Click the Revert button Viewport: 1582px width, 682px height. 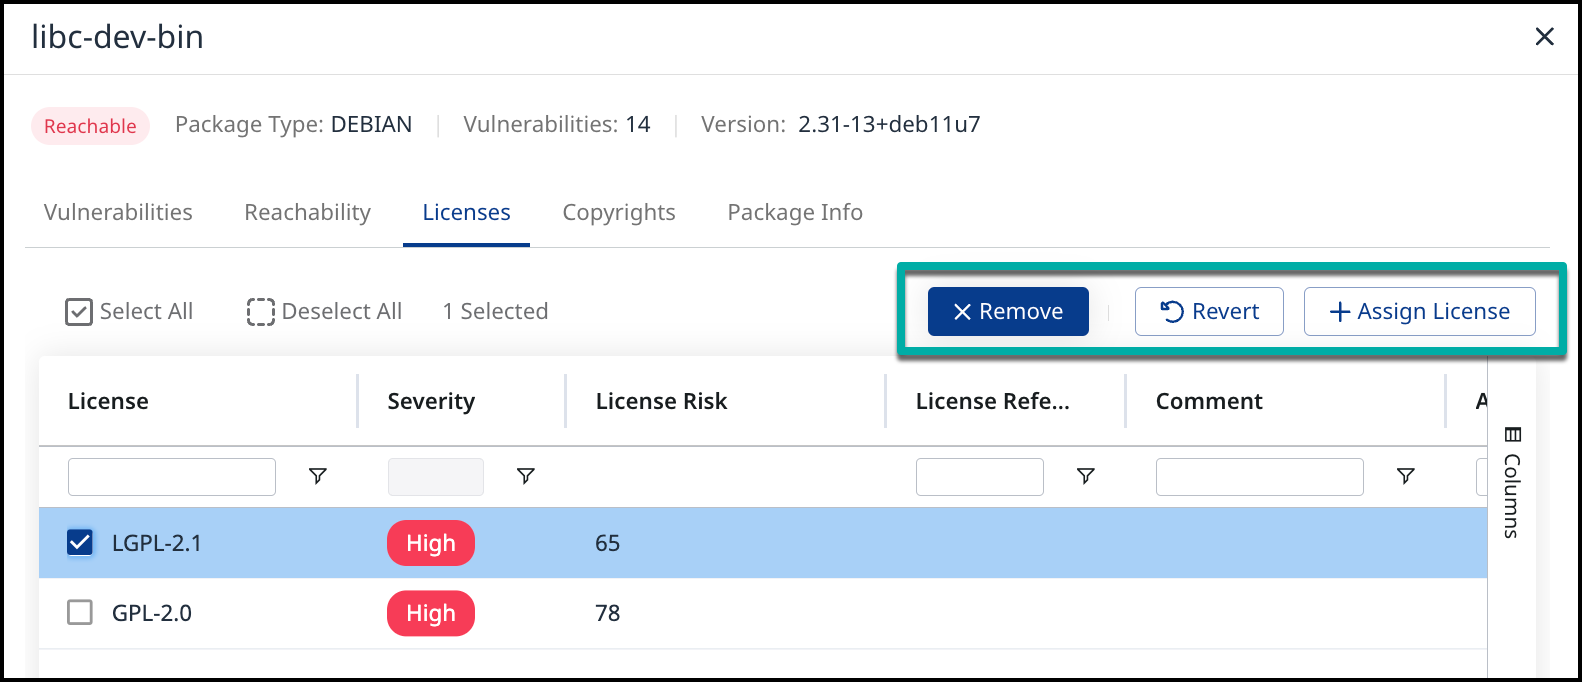point(1209,312)
